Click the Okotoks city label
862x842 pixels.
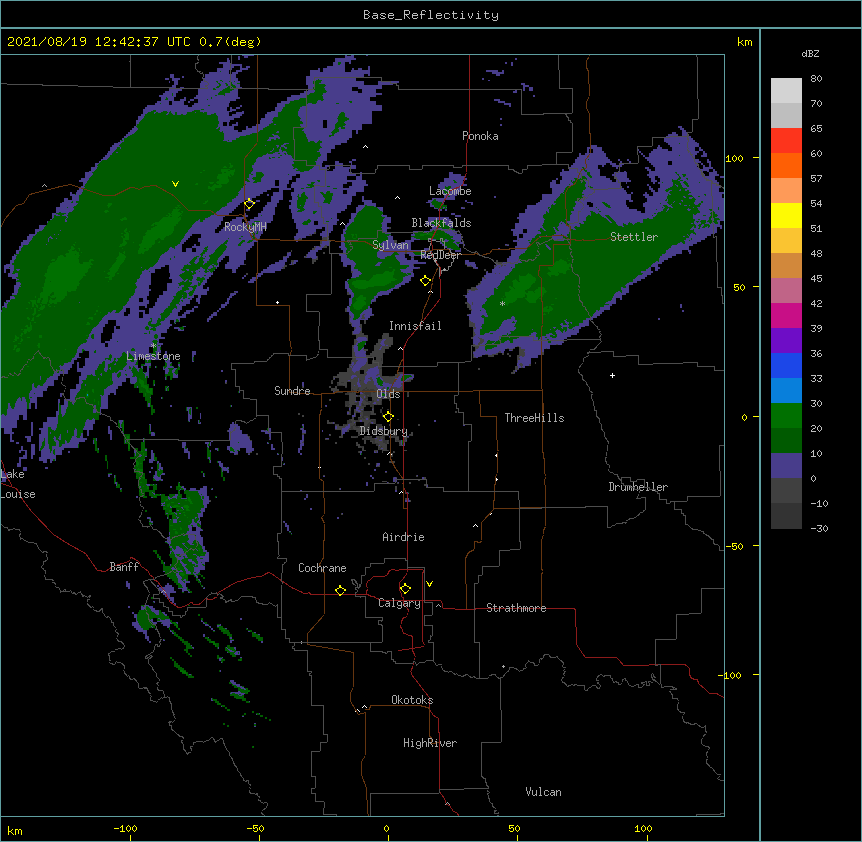412,700
